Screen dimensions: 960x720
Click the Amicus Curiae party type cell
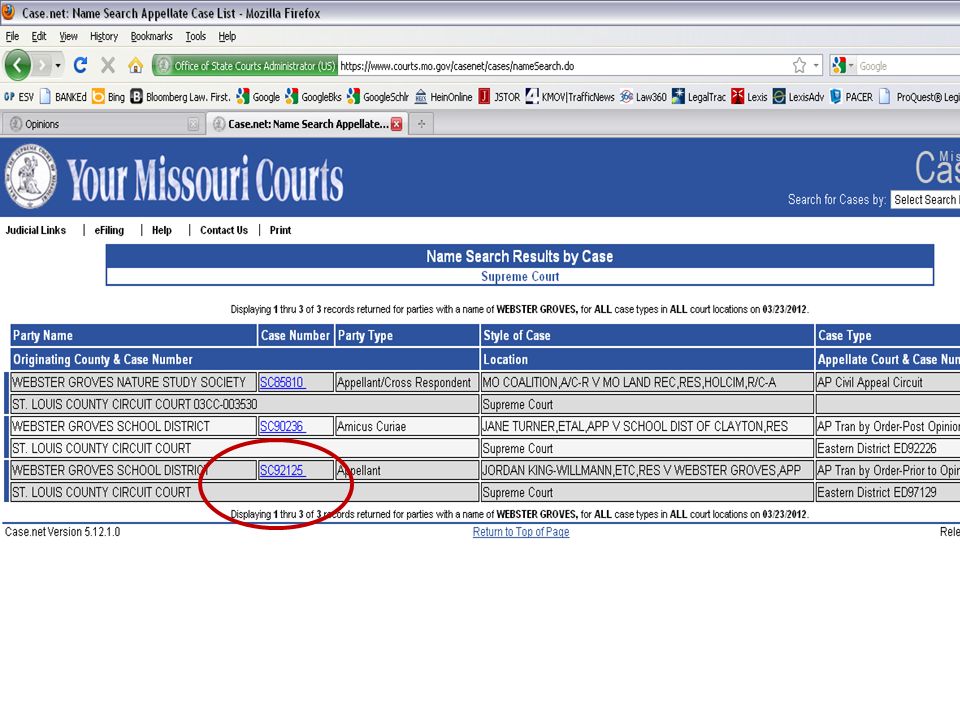click(407, 427)
